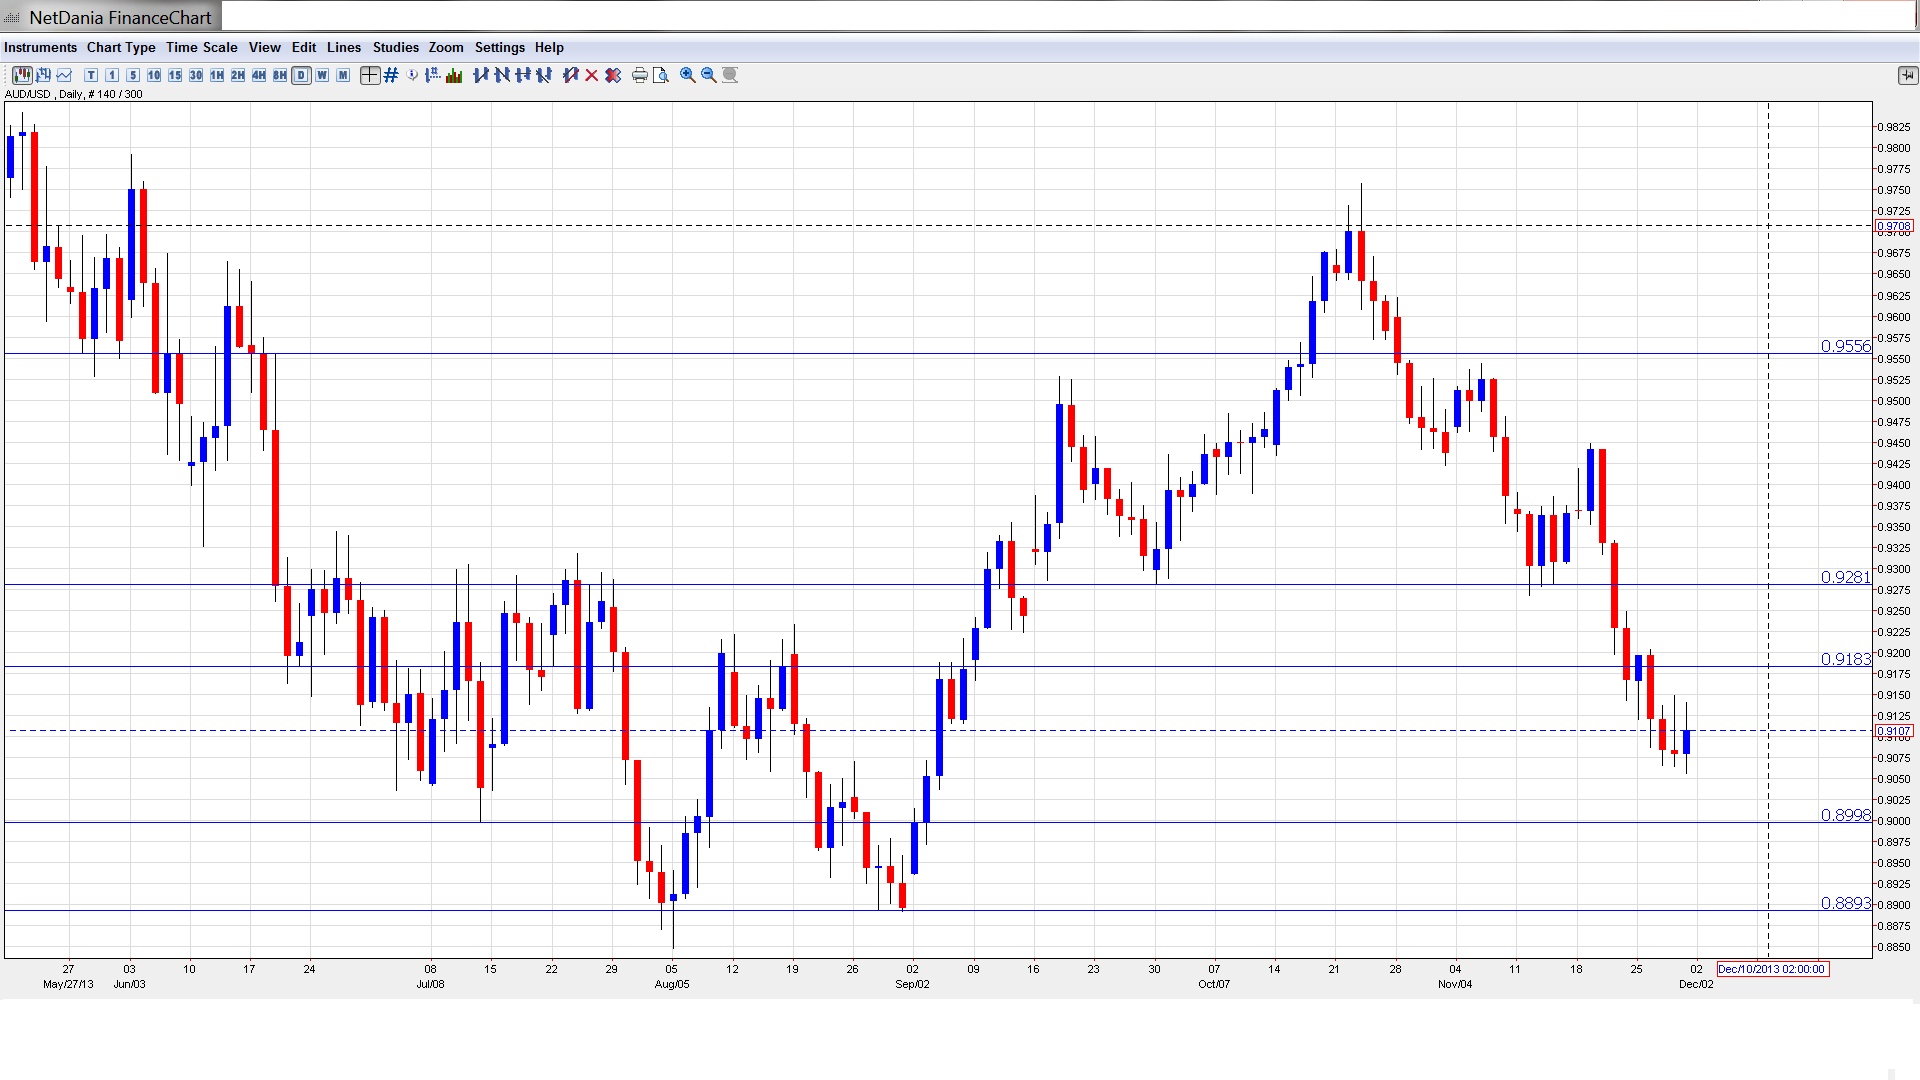Open the Studies menu

[x=395, y=47]
